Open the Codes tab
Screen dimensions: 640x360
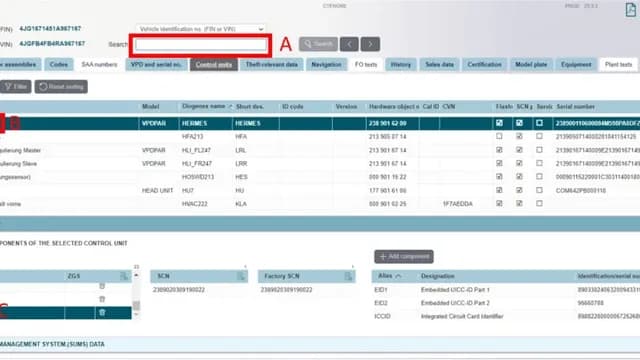tap(59, 64)
